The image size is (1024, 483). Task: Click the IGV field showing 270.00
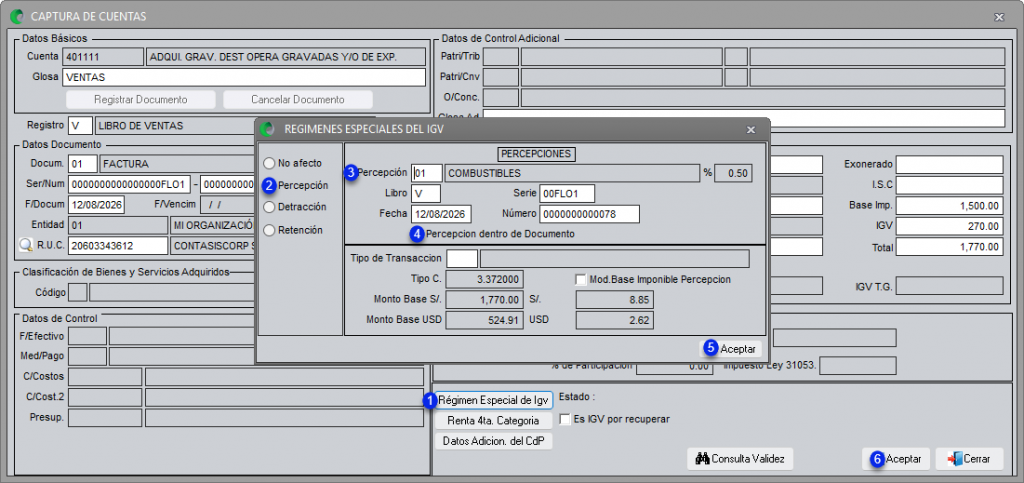949,226
